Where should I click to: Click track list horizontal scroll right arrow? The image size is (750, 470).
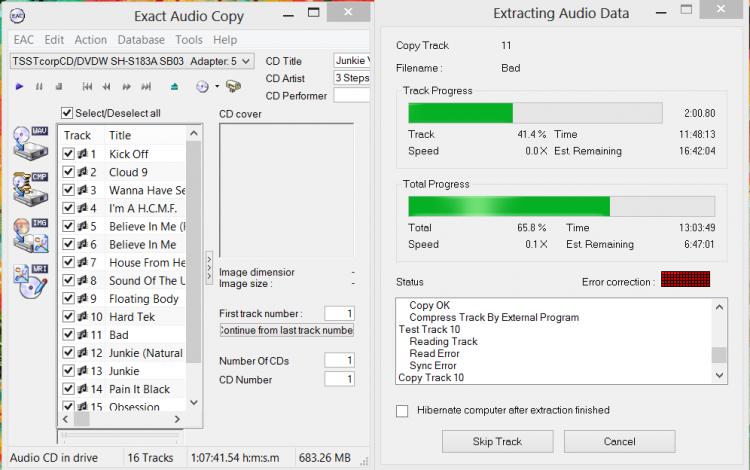coord(177,419)
